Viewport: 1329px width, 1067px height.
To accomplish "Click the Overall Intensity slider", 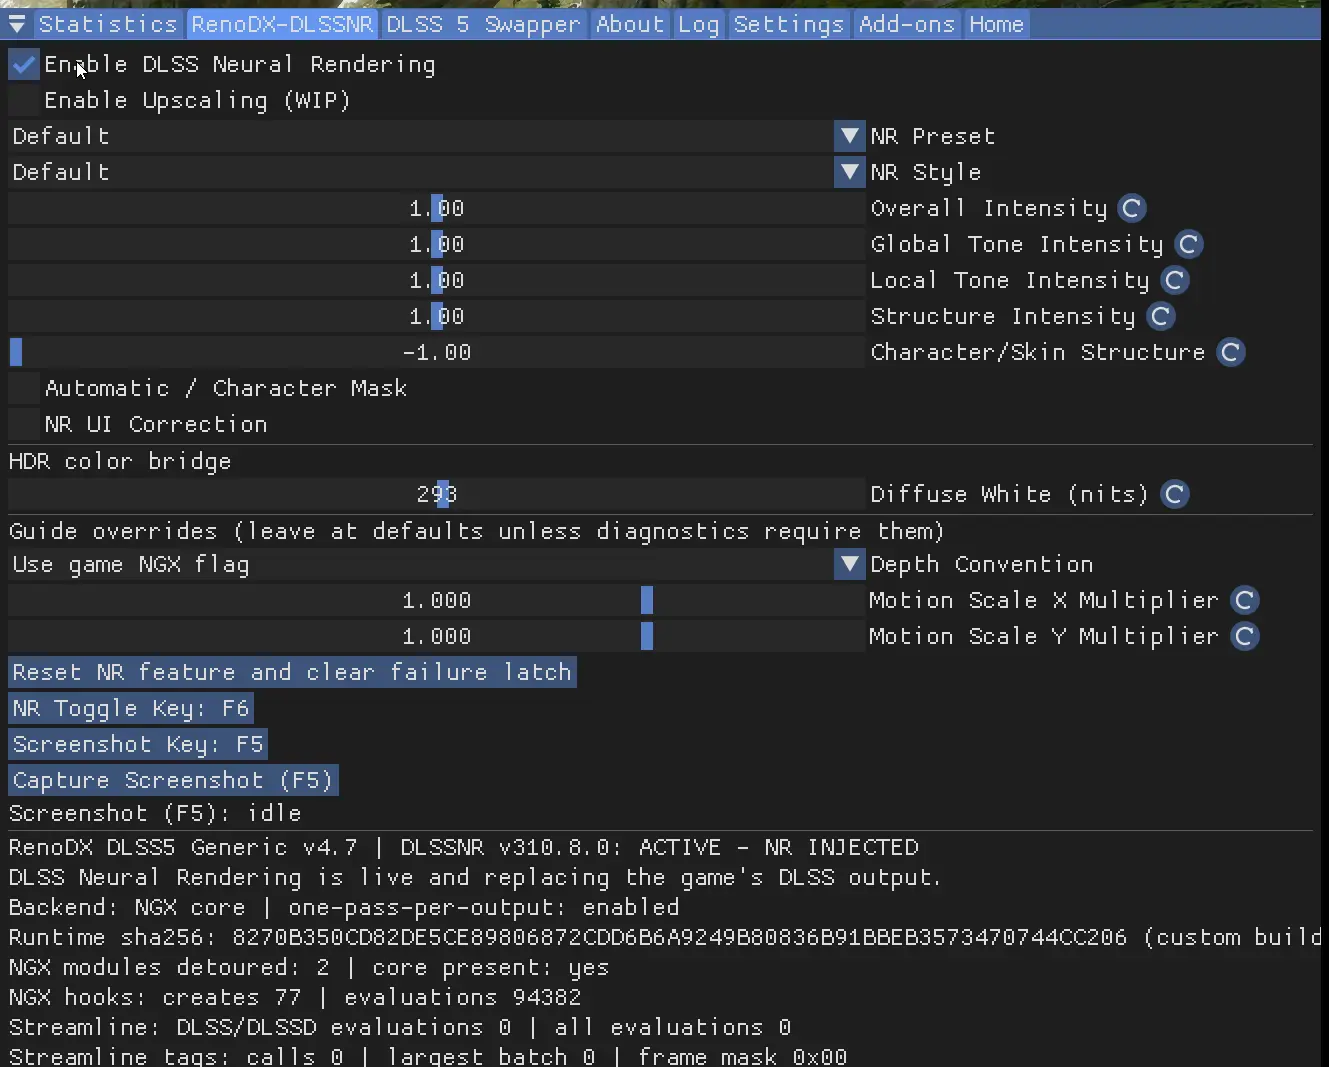I will 437,208.
